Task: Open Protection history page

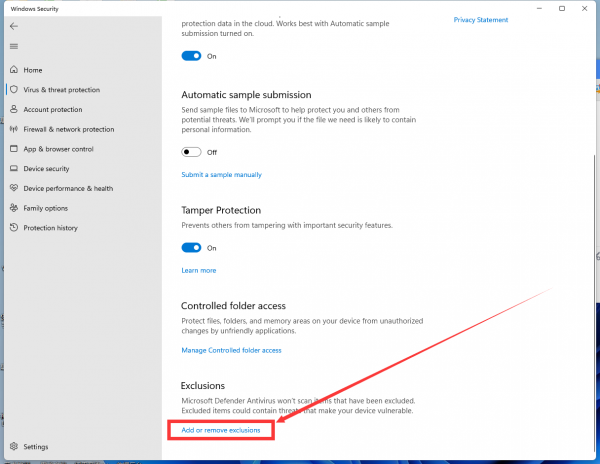Action: [x=51, y=228]
